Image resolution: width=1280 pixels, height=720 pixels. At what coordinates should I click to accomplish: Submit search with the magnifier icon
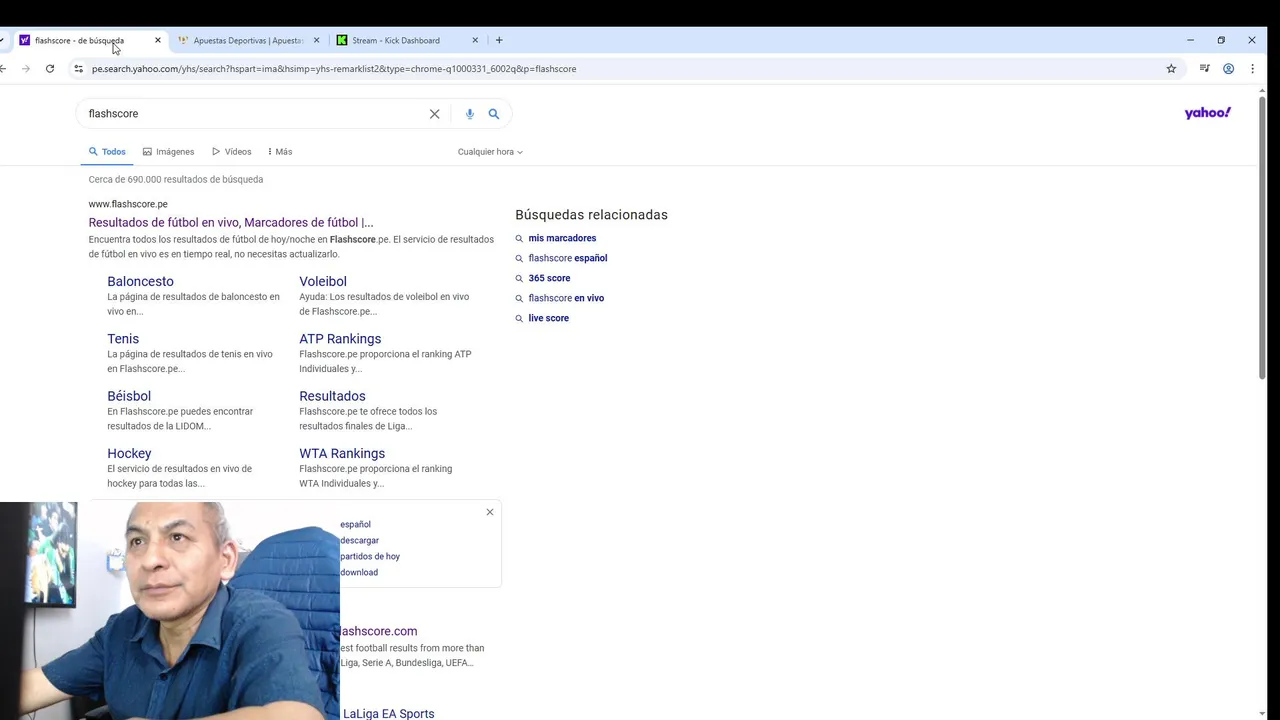(494, 114)
